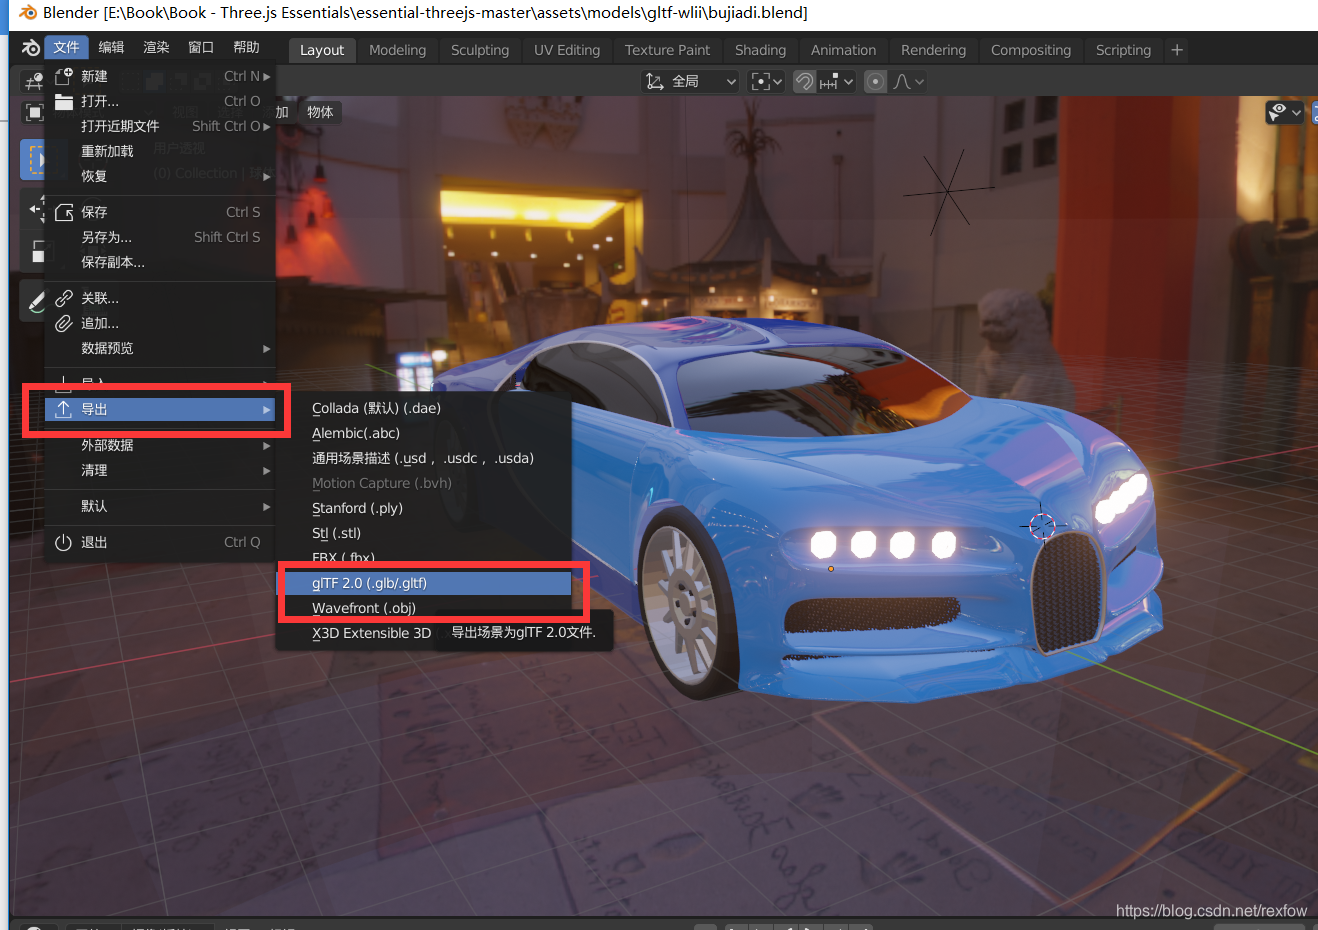This screenshot has width=1318, height=930.
Task: Open the 全局 transform orientation dropdown
Action: pyautogui.click(x=690, y=81)
